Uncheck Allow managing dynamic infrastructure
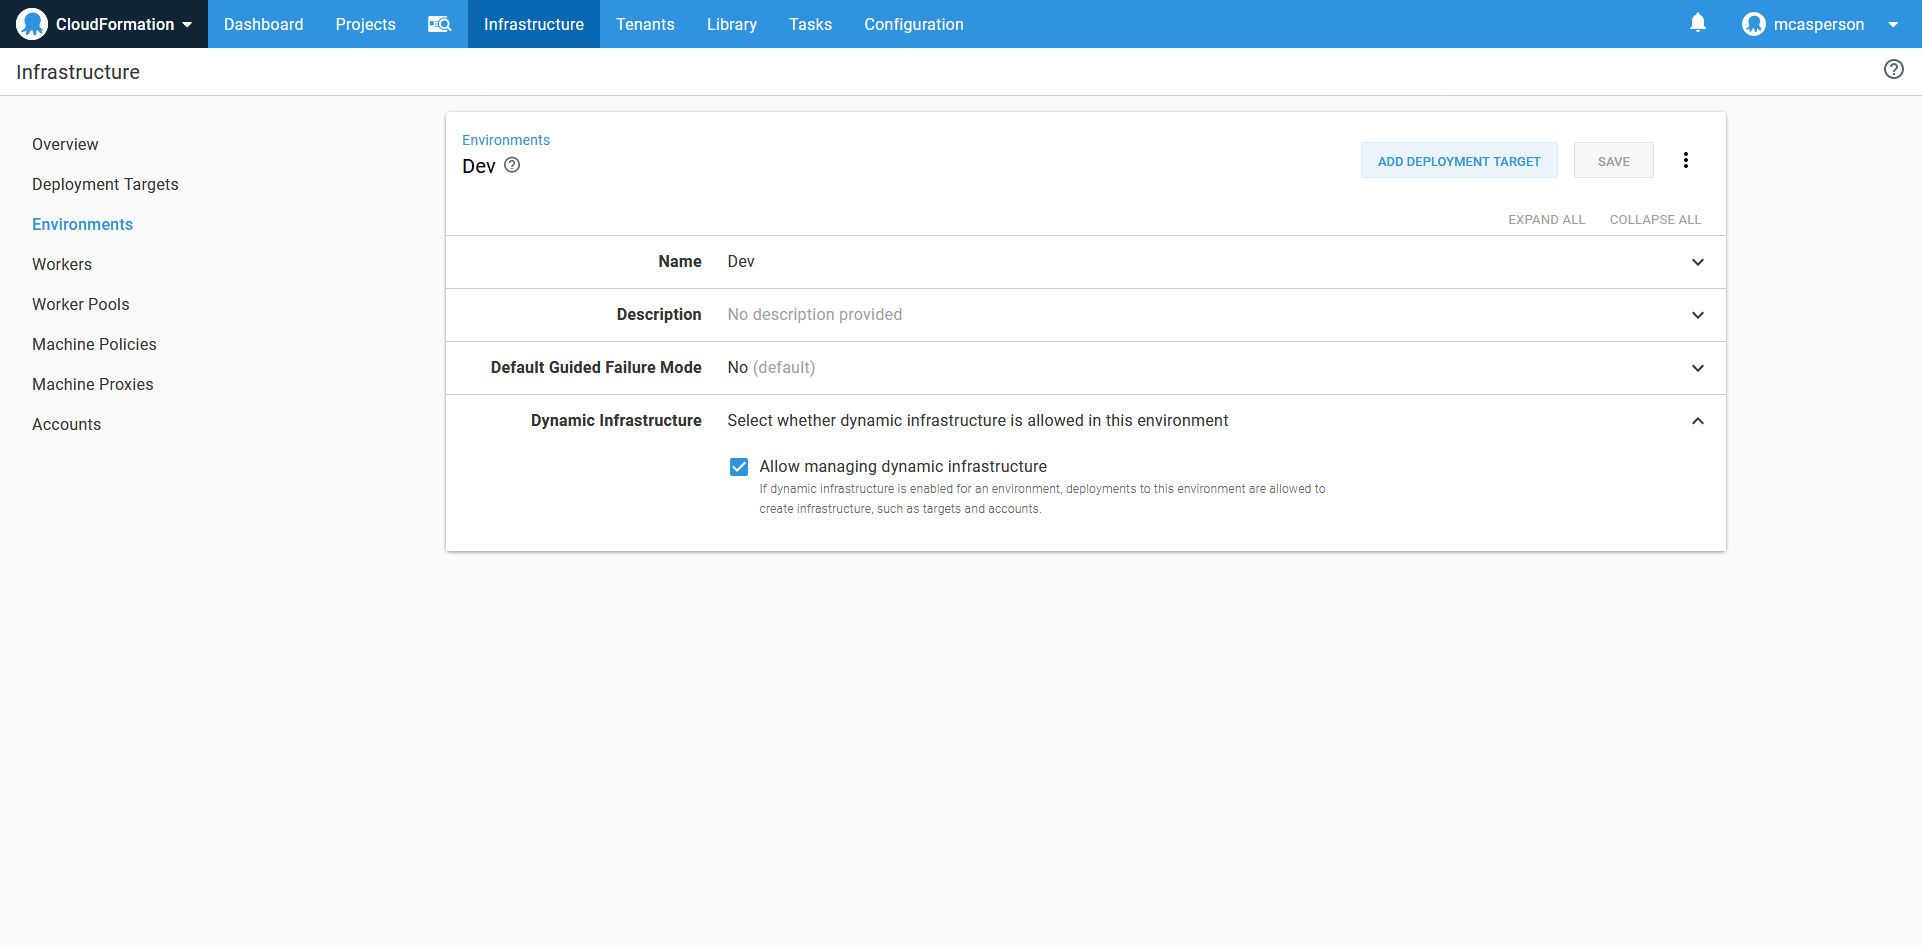 739,467
